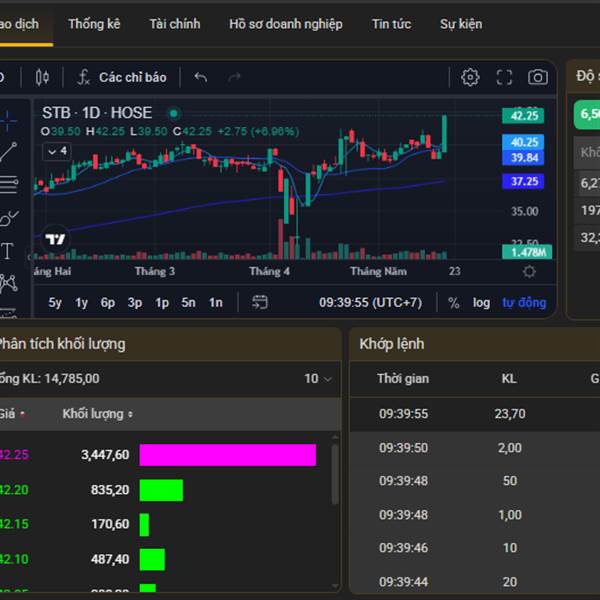Image resolution: width=600 pixels, height=600 pixels.
Task: Open the Sự kiện tab
Action: click(461, 24)
